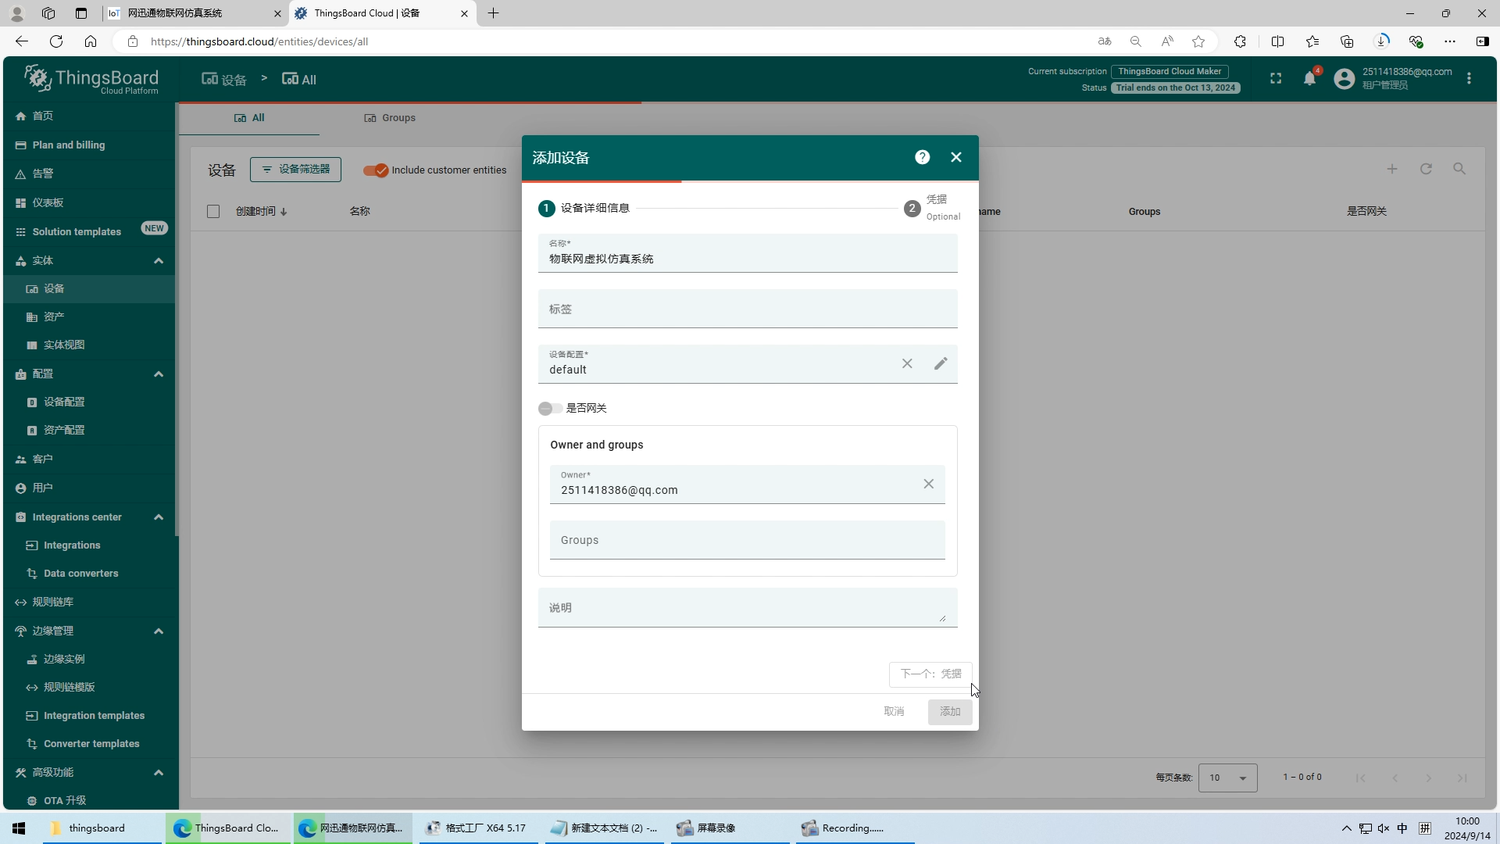1500x844 pixels.
Task: Open 规则链库 in the sidebar menu
Action: (52, 602)
